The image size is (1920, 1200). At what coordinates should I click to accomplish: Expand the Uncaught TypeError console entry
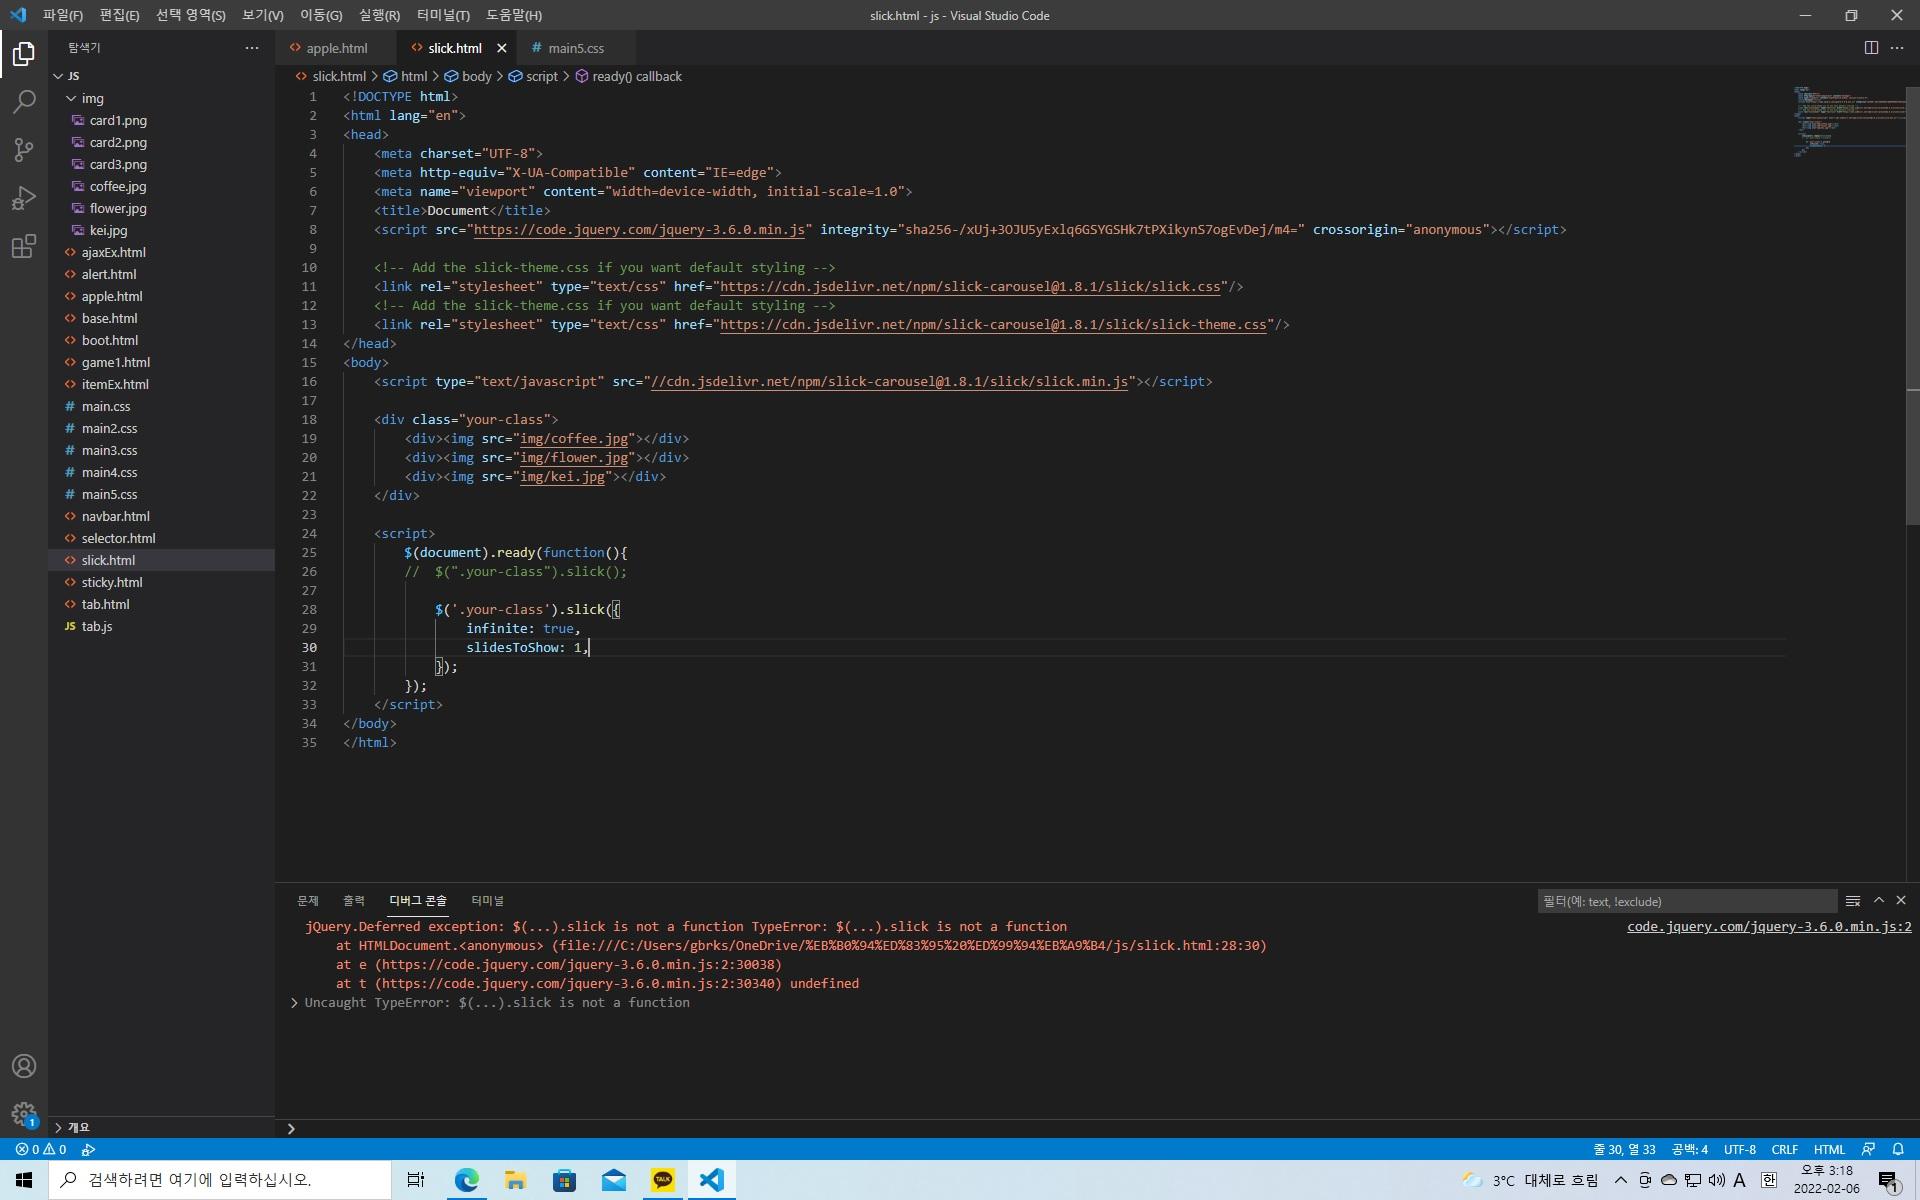[294, 1003]
